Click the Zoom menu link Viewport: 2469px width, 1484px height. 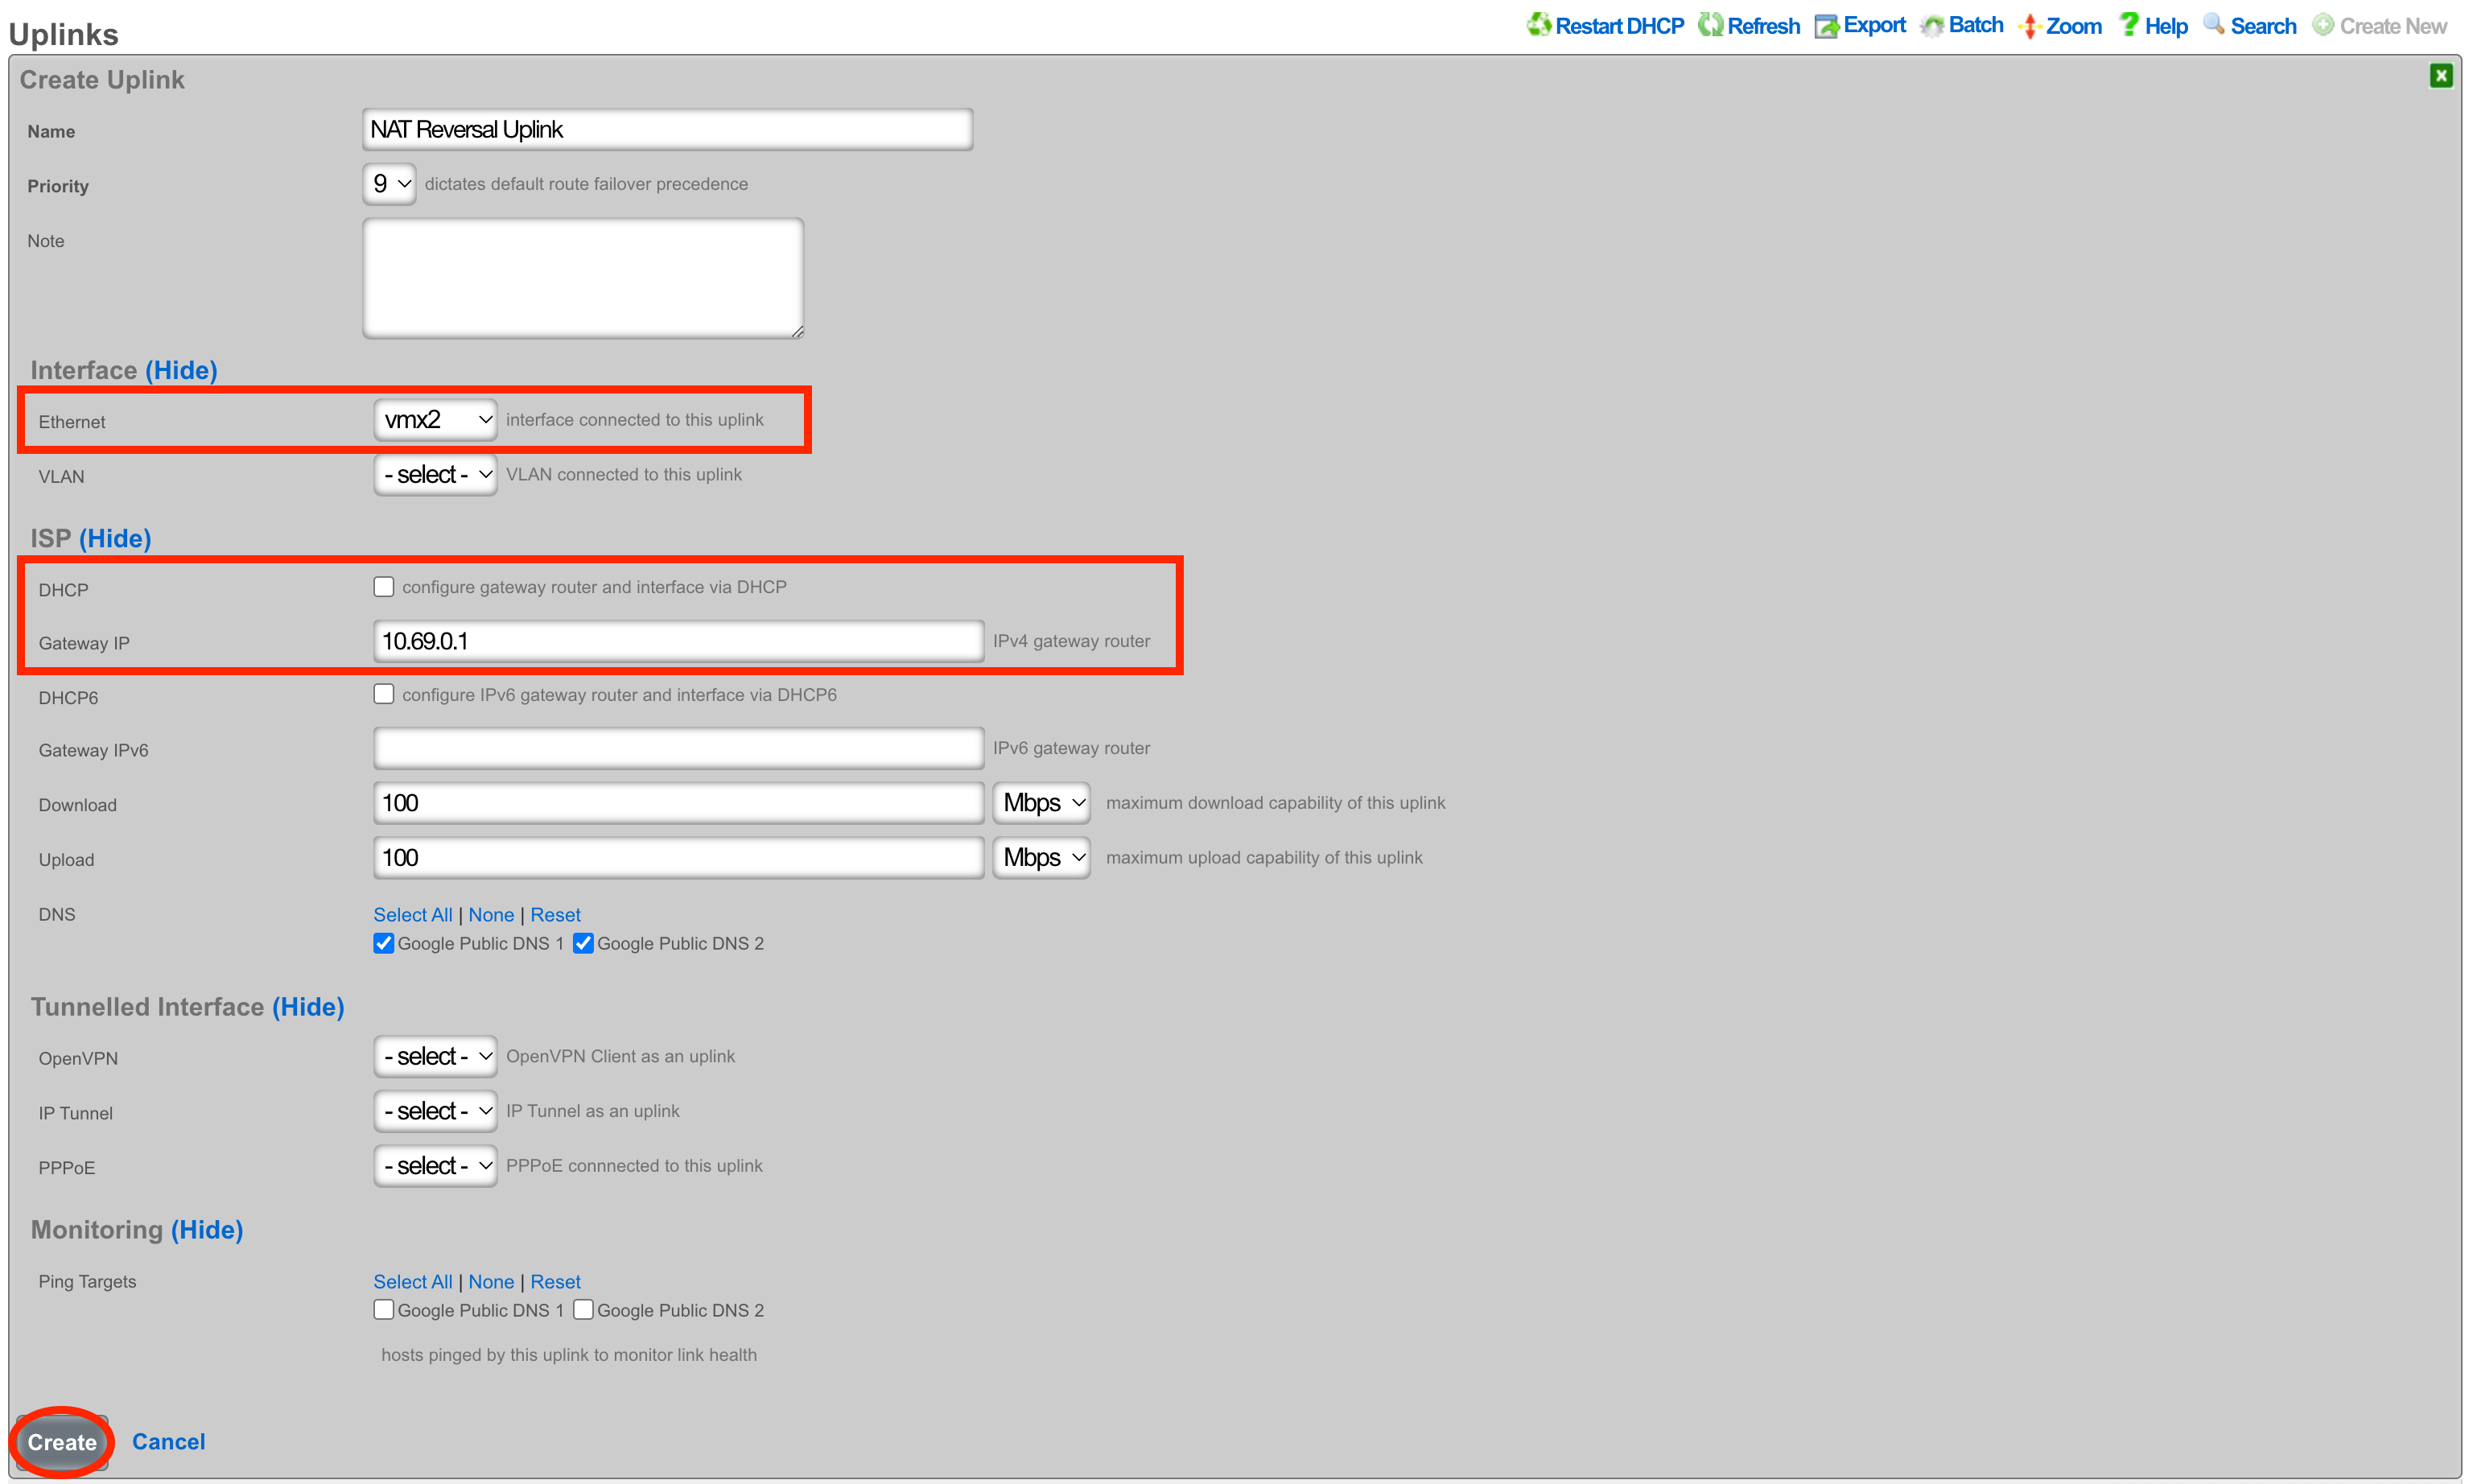pos(2073,26)
